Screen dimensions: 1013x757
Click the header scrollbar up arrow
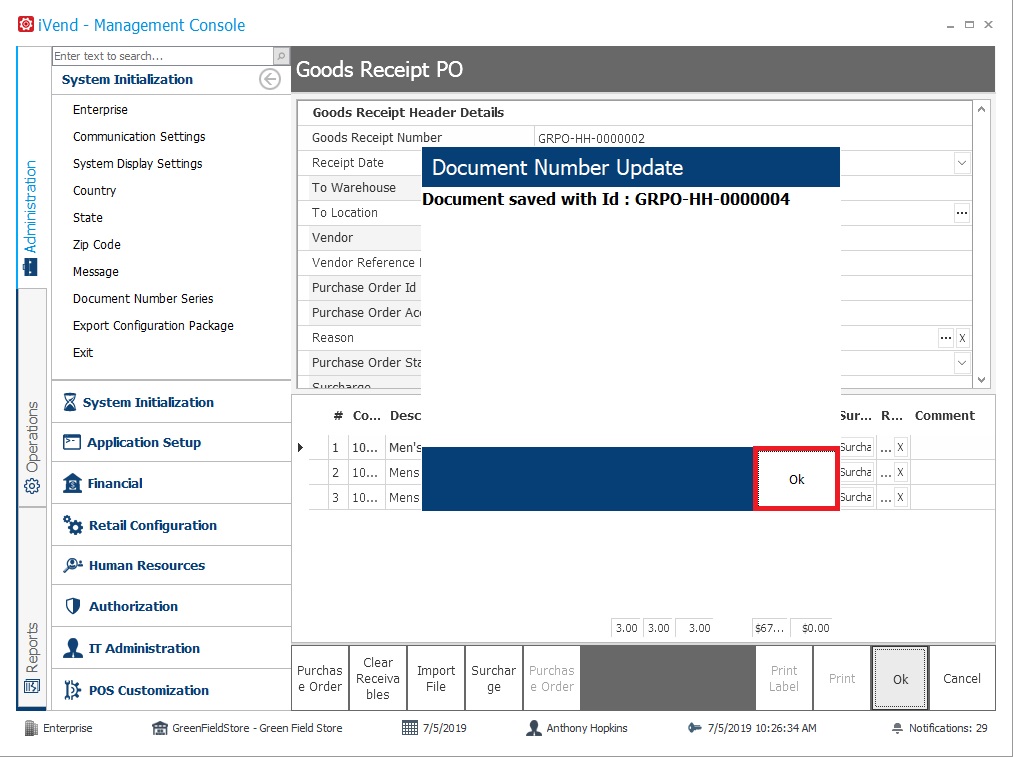coord(981,109)
